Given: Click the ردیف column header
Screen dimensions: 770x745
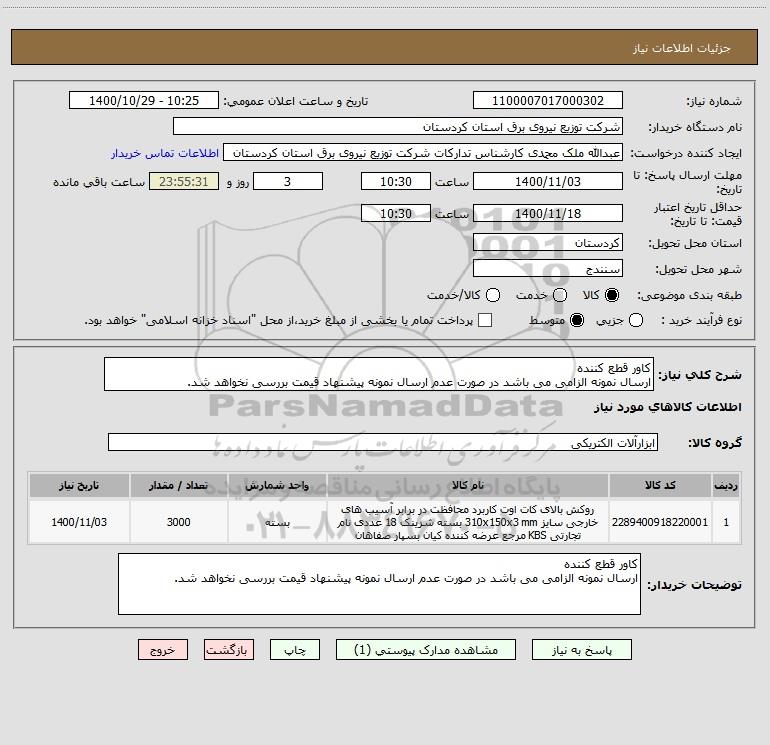Looking at the screenshot, I should (x=726, y=485).
